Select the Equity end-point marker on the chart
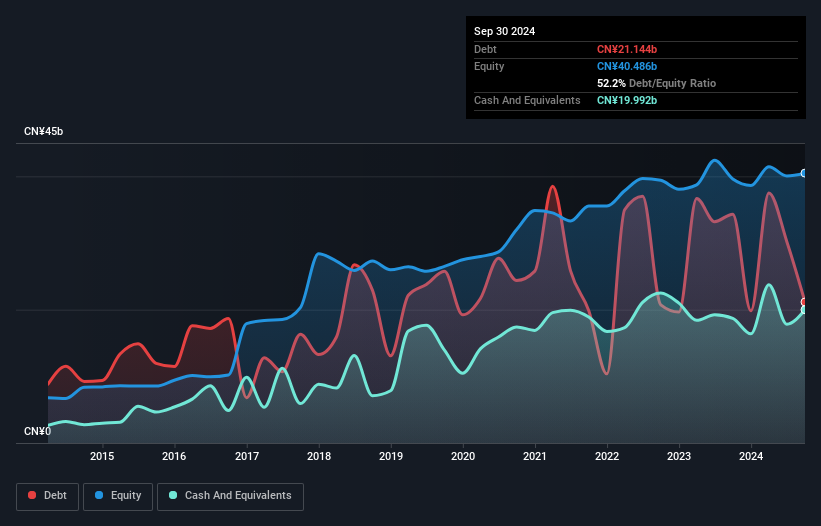 tap(804, 173)
